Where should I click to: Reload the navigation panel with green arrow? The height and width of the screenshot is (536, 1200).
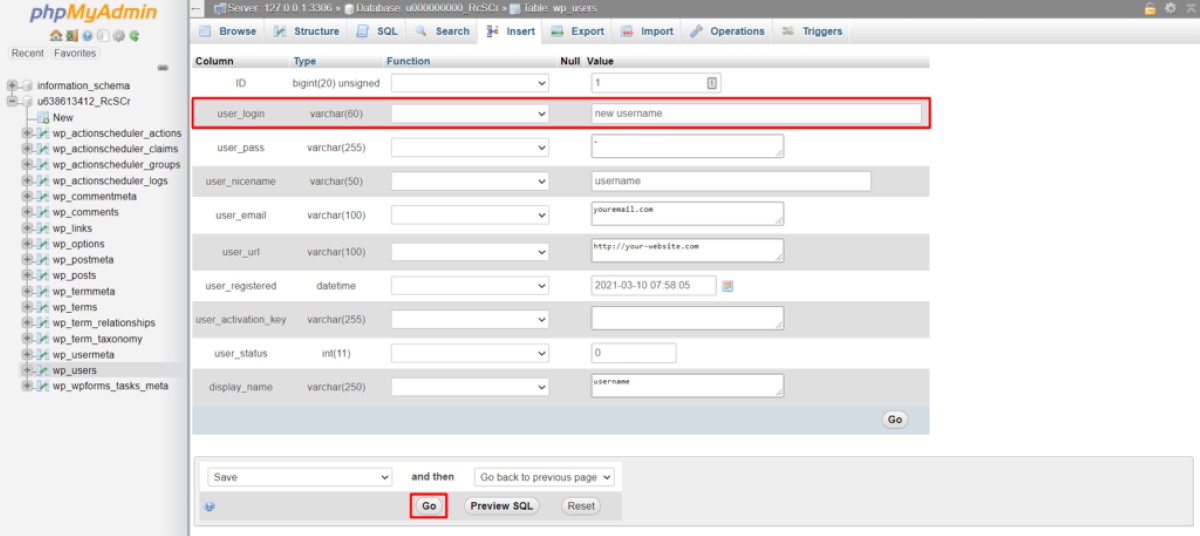134,36
